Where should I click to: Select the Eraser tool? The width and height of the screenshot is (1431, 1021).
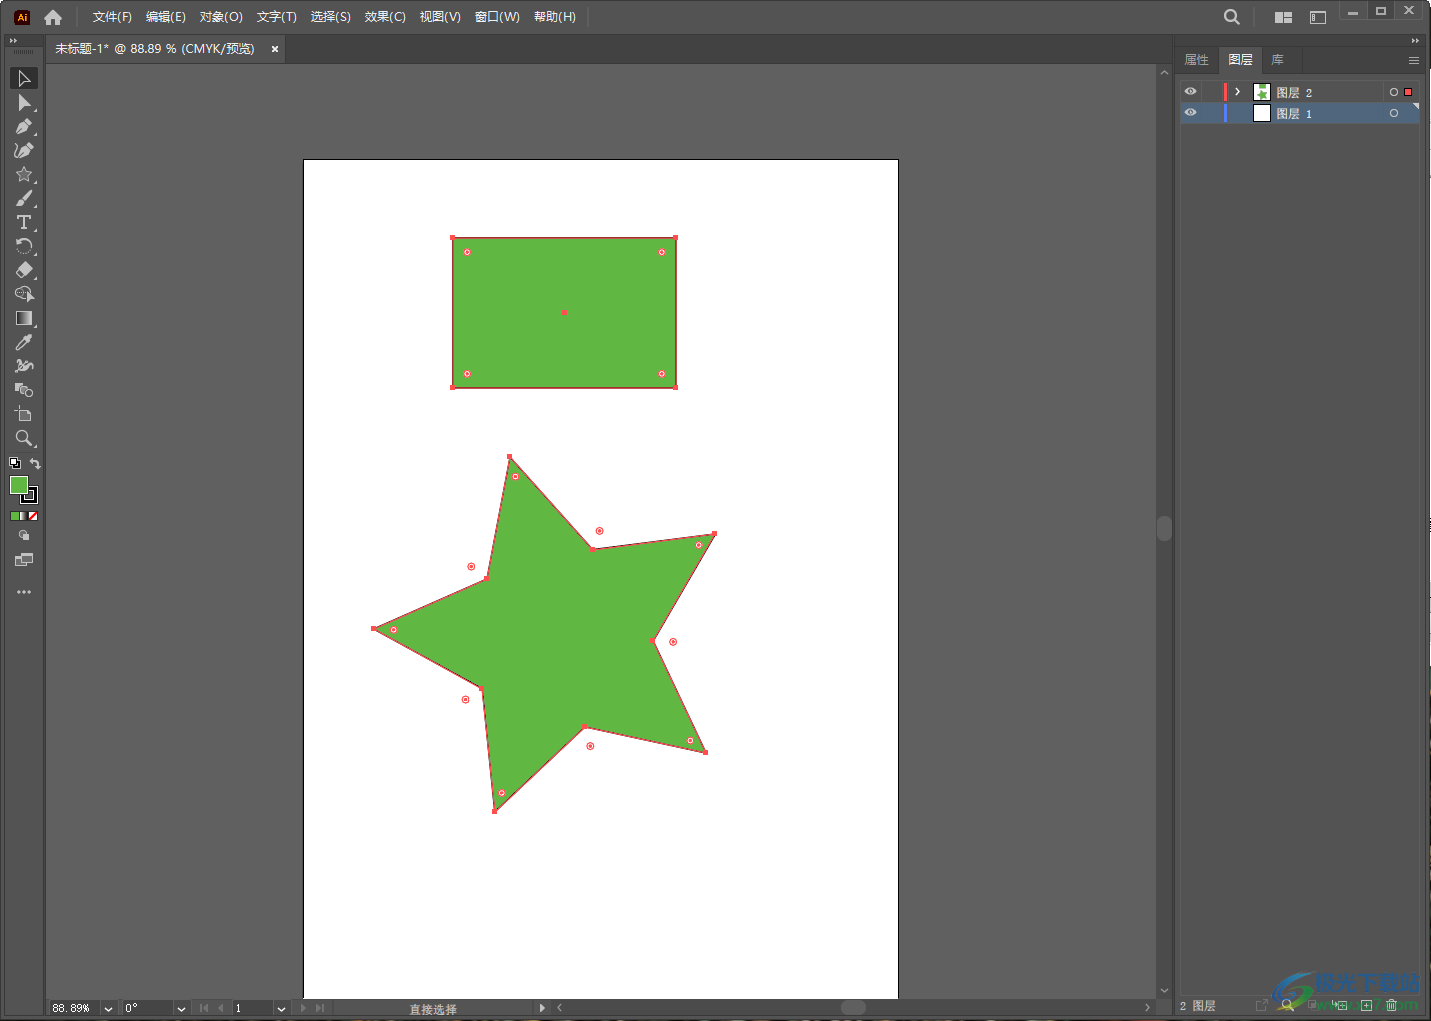(x=24, y=270)
